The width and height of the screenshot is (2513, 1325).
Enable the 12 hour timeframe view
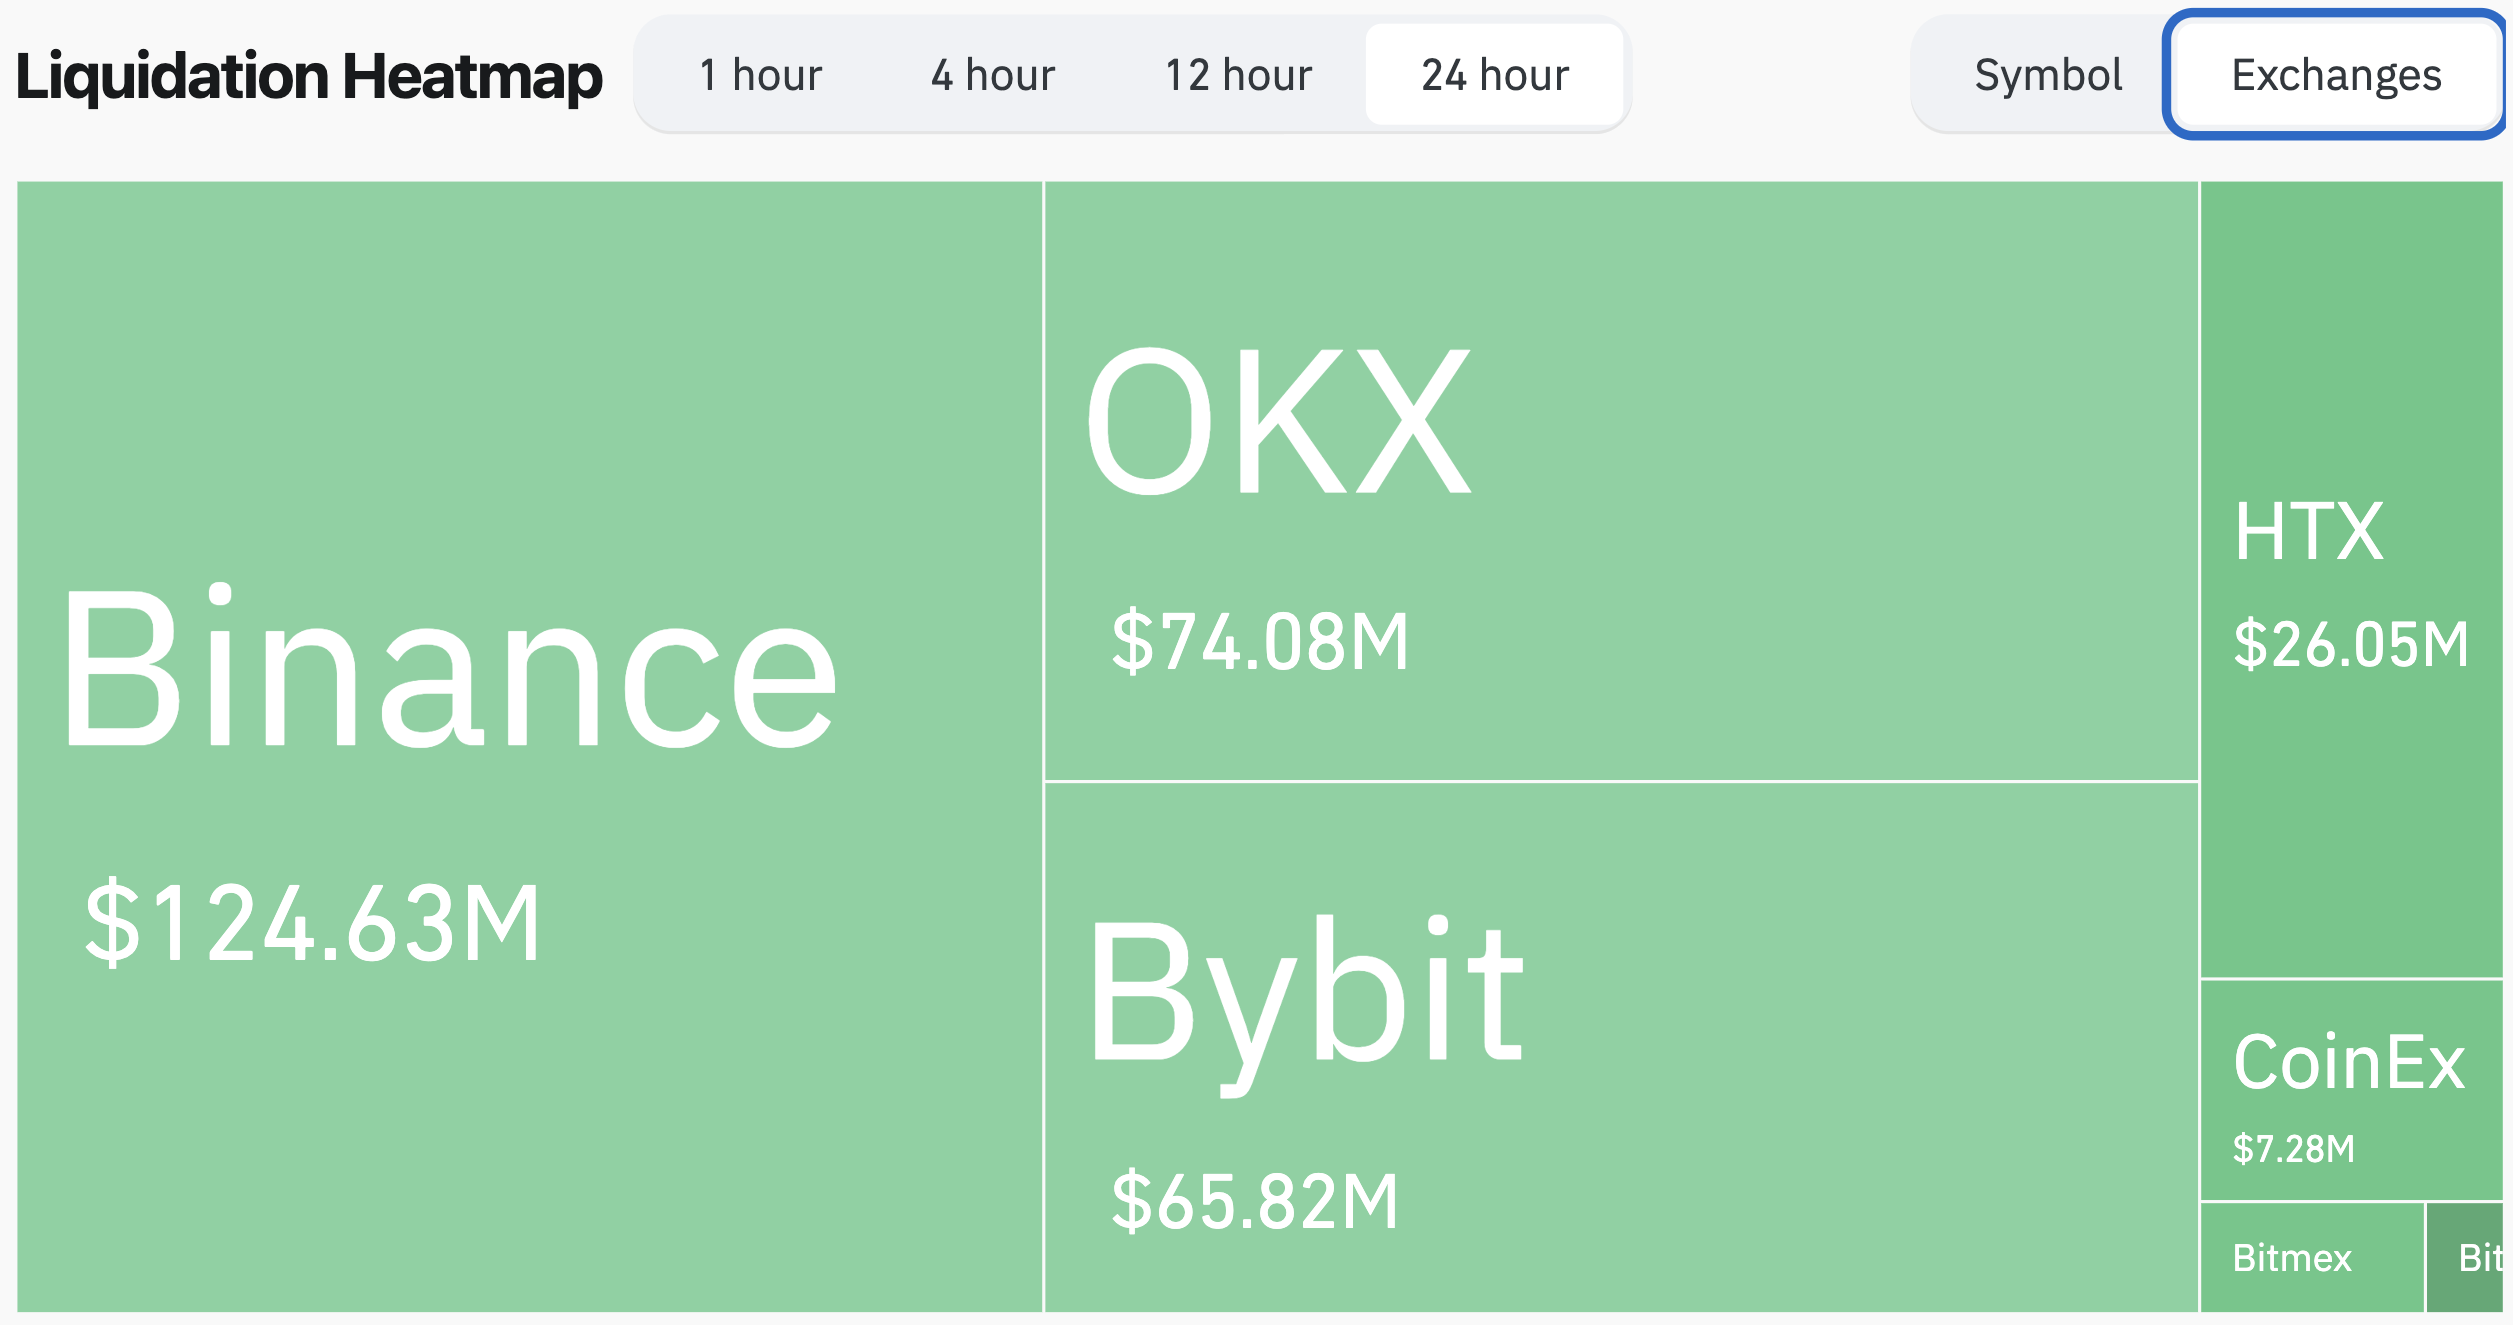(1239, 74)
